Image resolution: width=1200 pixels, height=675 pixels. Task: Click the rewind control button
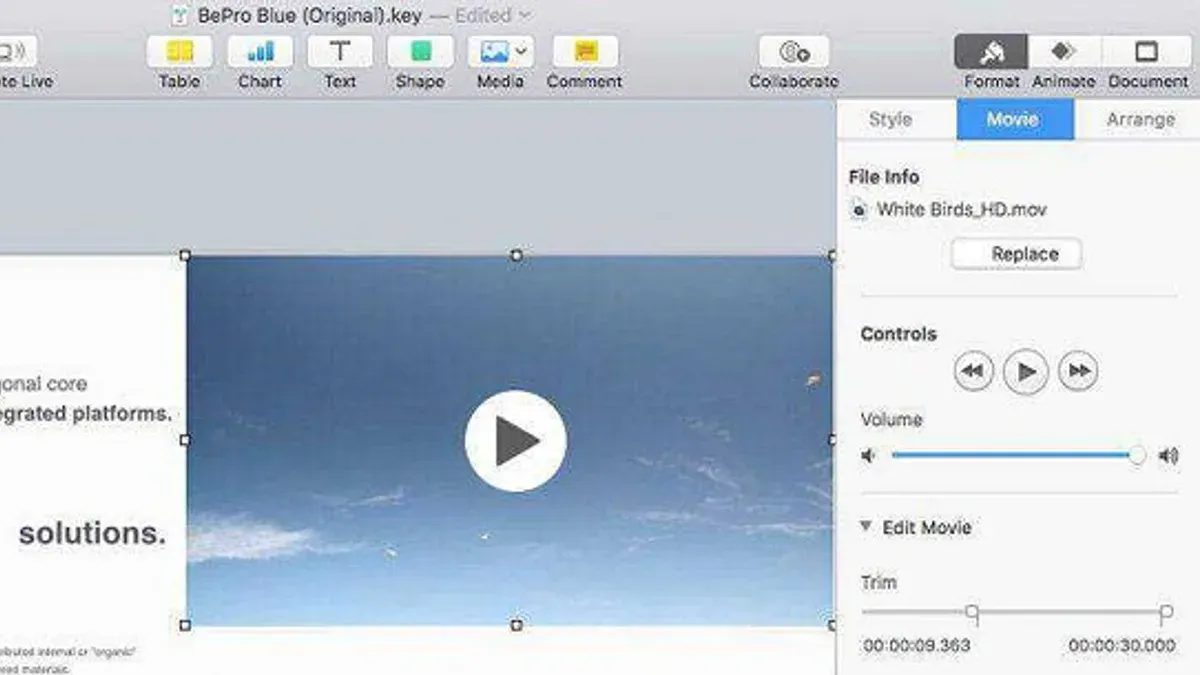[x=973, y=371]
